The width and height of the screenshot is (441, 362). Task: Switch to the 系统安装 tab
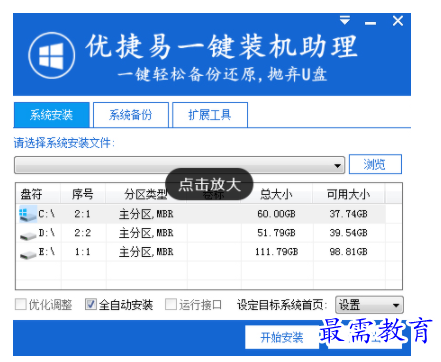click(51, 115)
